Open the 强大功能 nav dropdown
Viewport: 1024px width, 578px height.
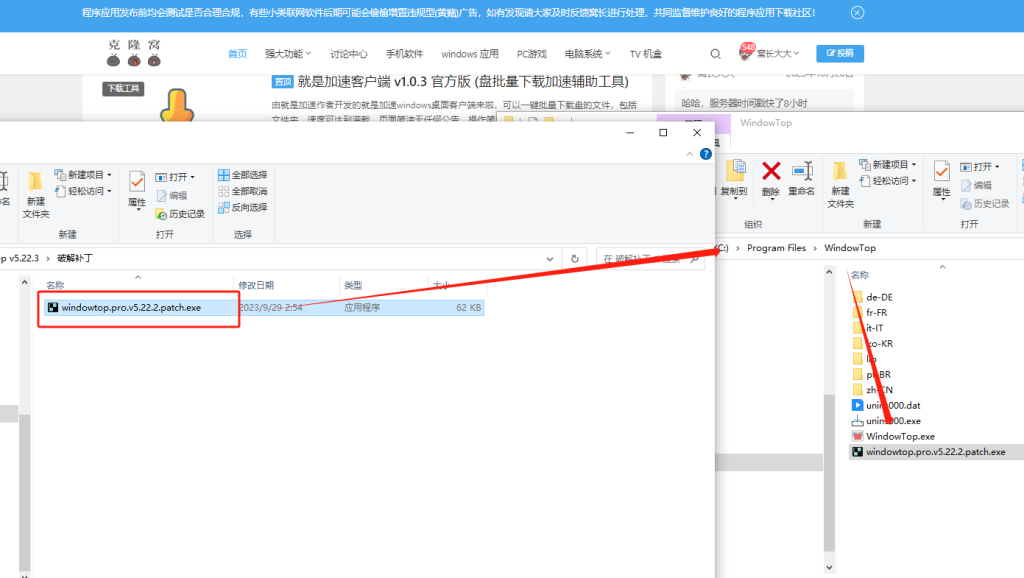point(288,54)
